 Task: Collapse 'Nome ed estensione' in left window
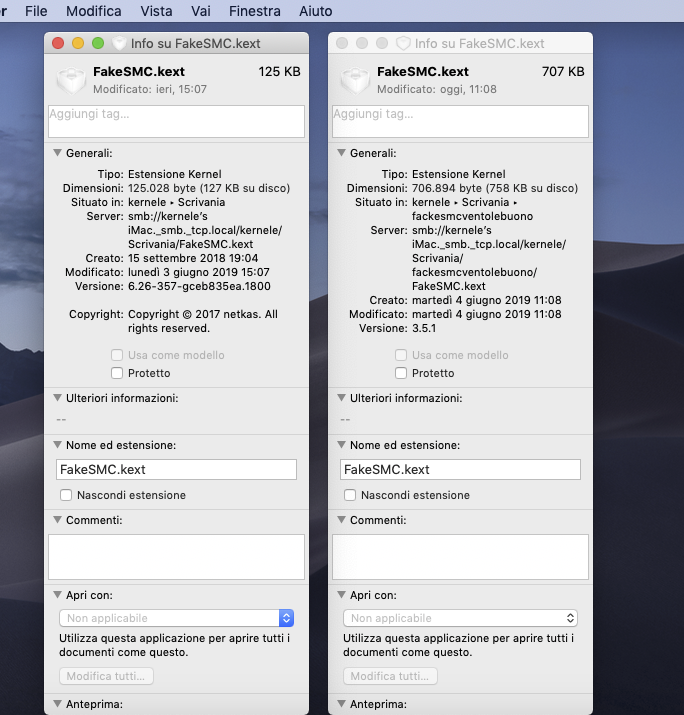coord(57,445)
